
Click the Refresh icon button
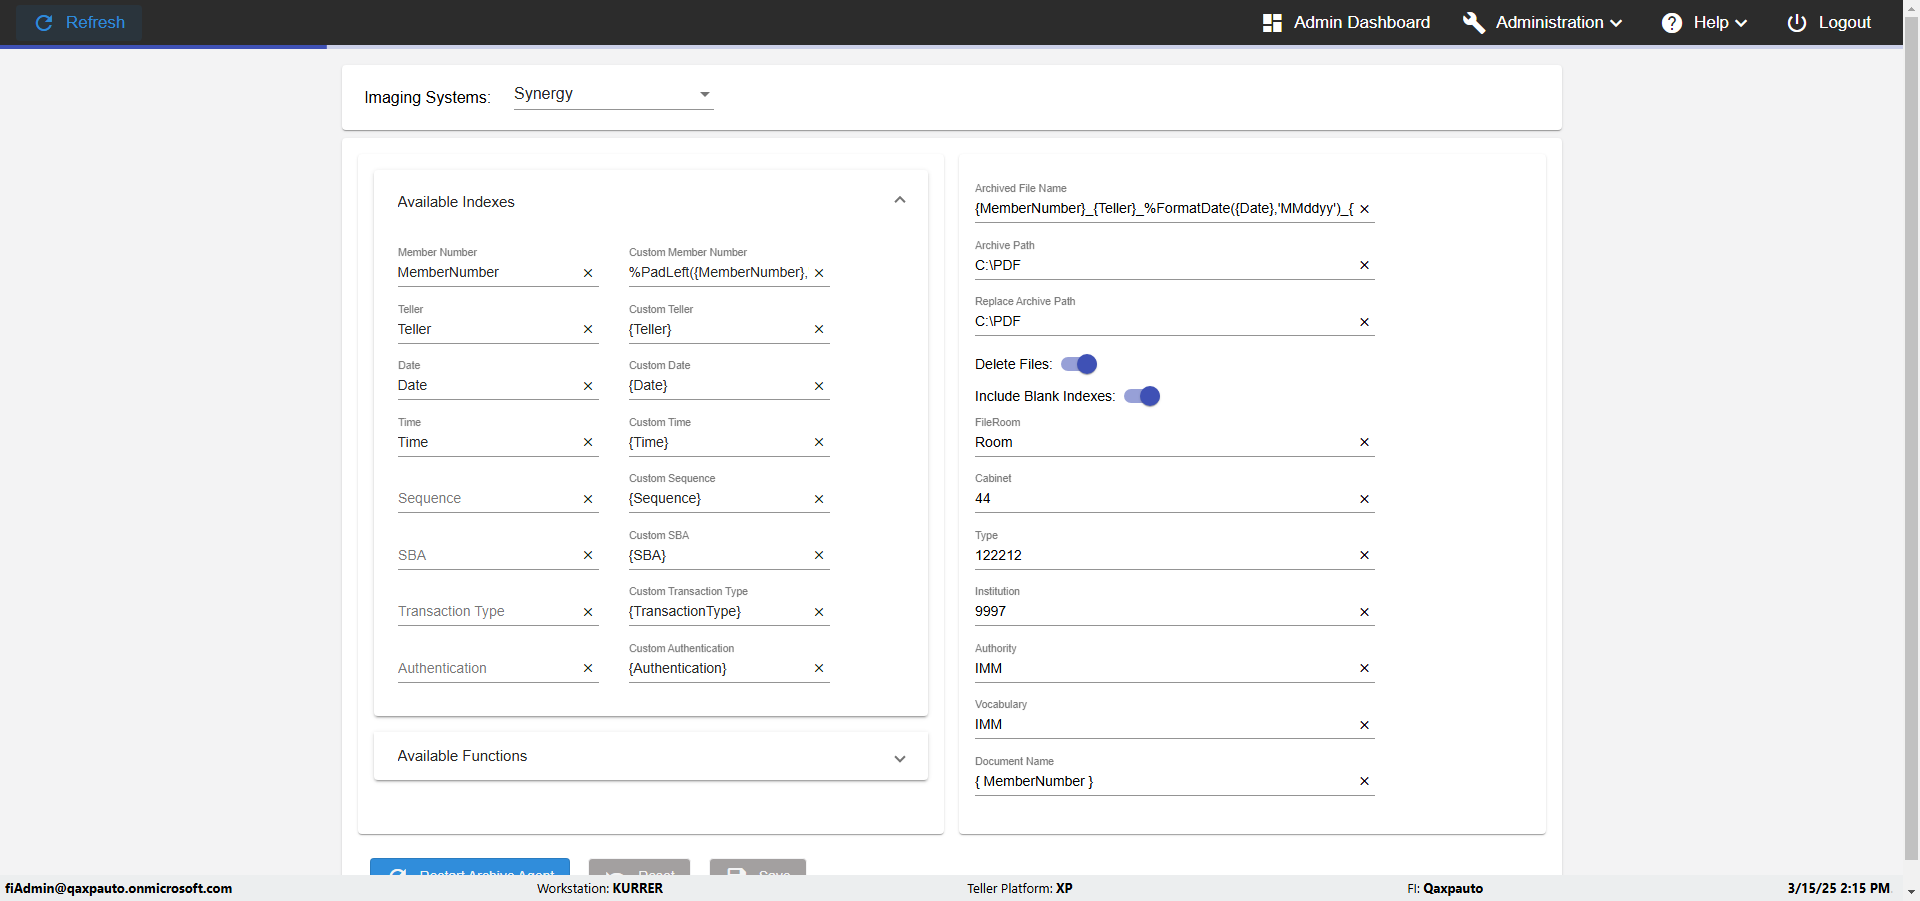pos(44,22)
